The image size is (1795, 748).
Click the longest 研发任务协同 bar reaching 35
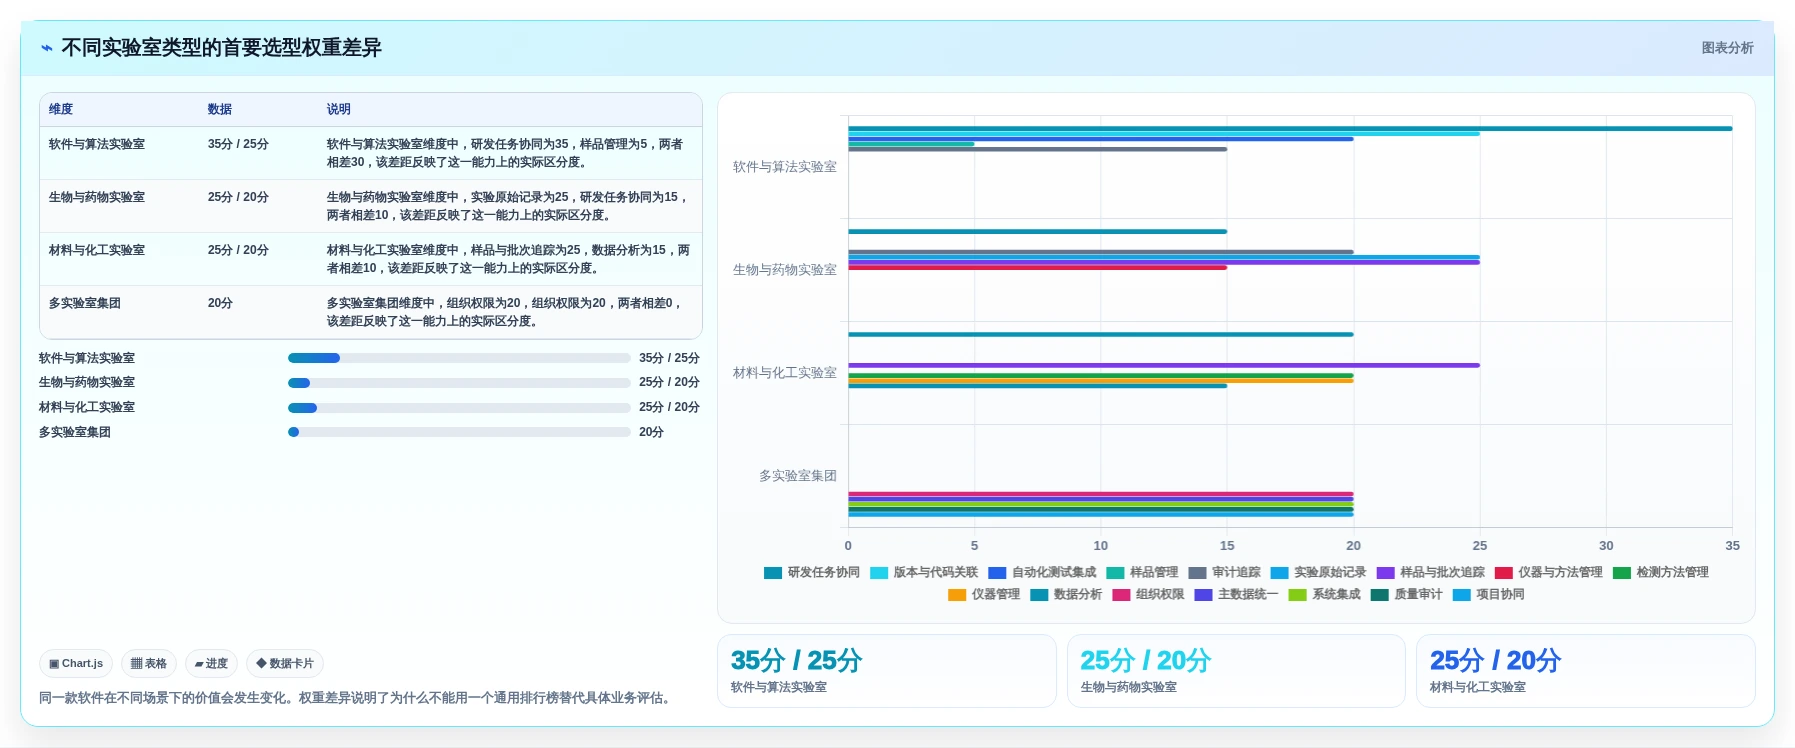click(1290, 128)
